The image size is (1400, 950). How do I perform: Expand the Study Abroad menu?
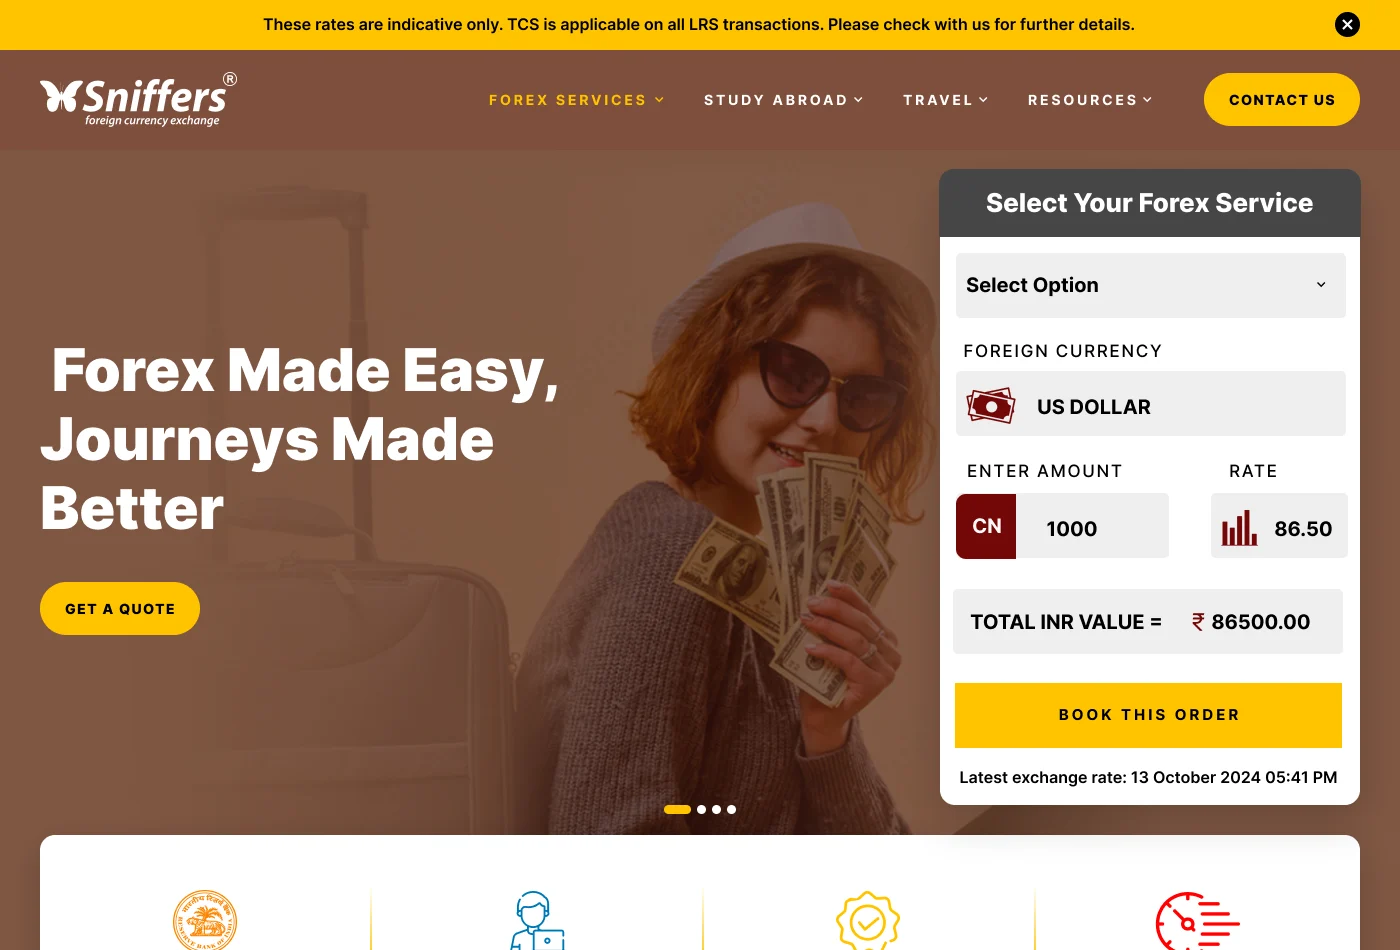click(783, 100)
